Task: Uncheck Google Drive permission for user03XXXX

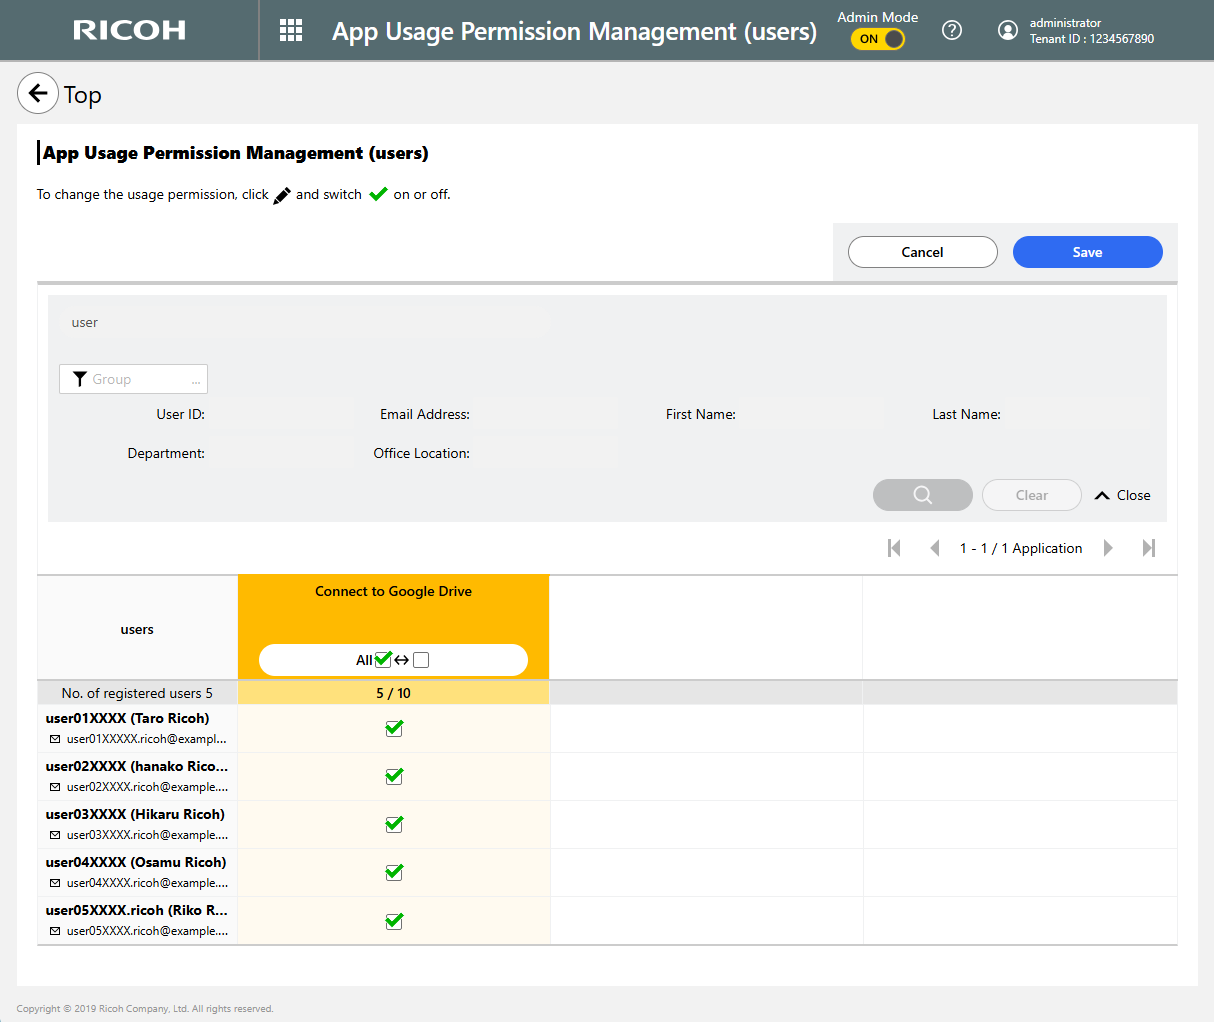Action: click(x=394, y=824)
